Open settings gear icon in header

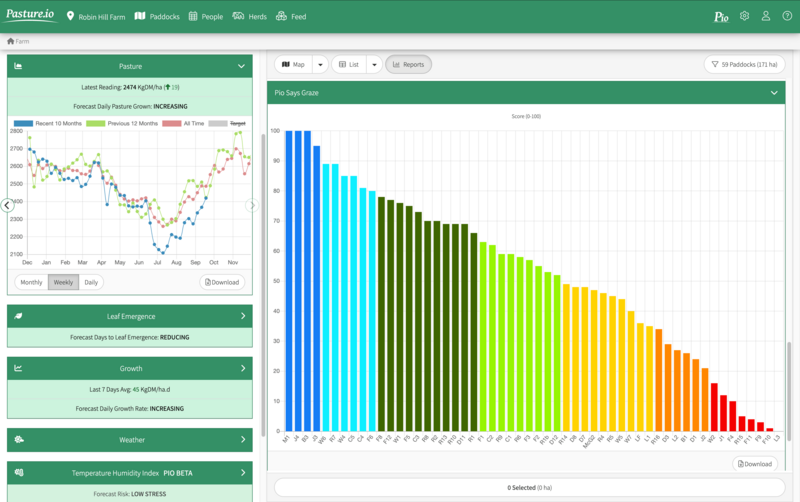744,16
